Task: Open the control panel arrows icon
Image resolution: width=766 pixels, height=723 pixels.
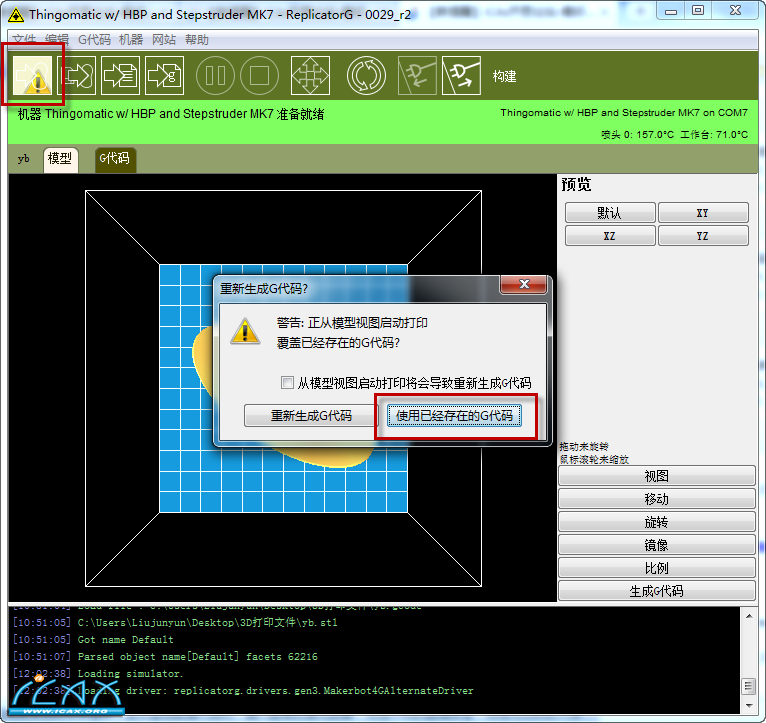Action: point(310,75)
